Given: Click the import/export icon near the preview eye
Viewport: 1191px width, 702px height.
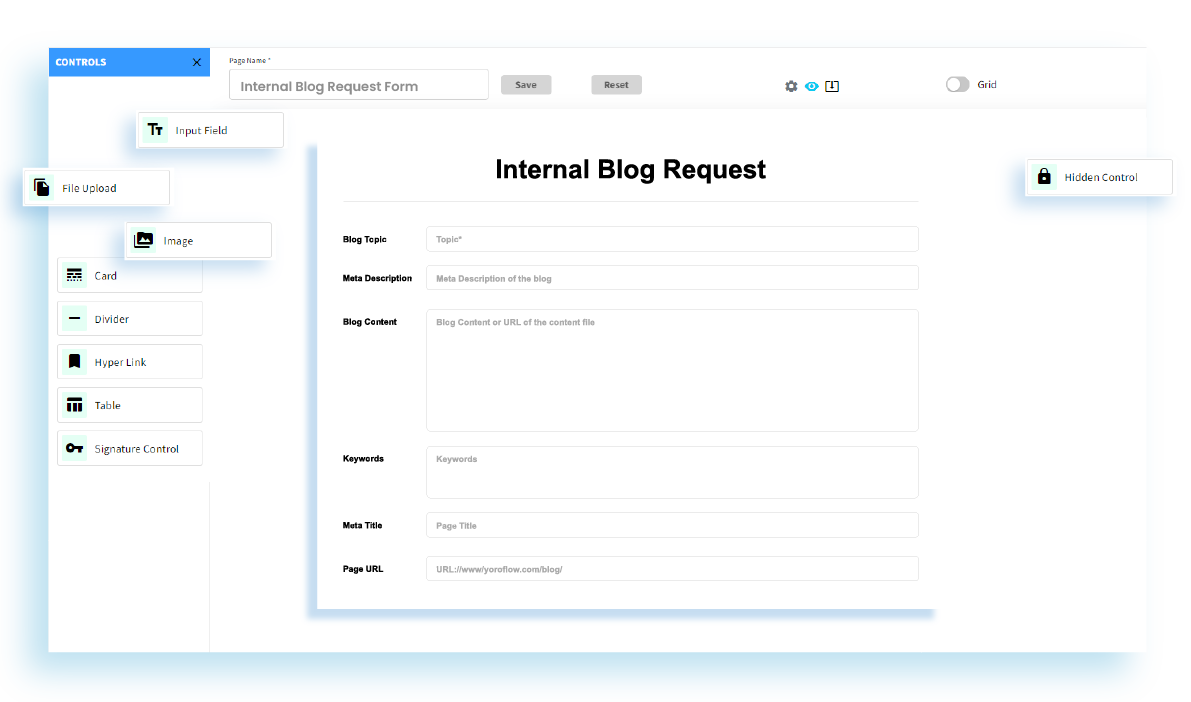Looking at the screenshot, I should click(832, 86).
